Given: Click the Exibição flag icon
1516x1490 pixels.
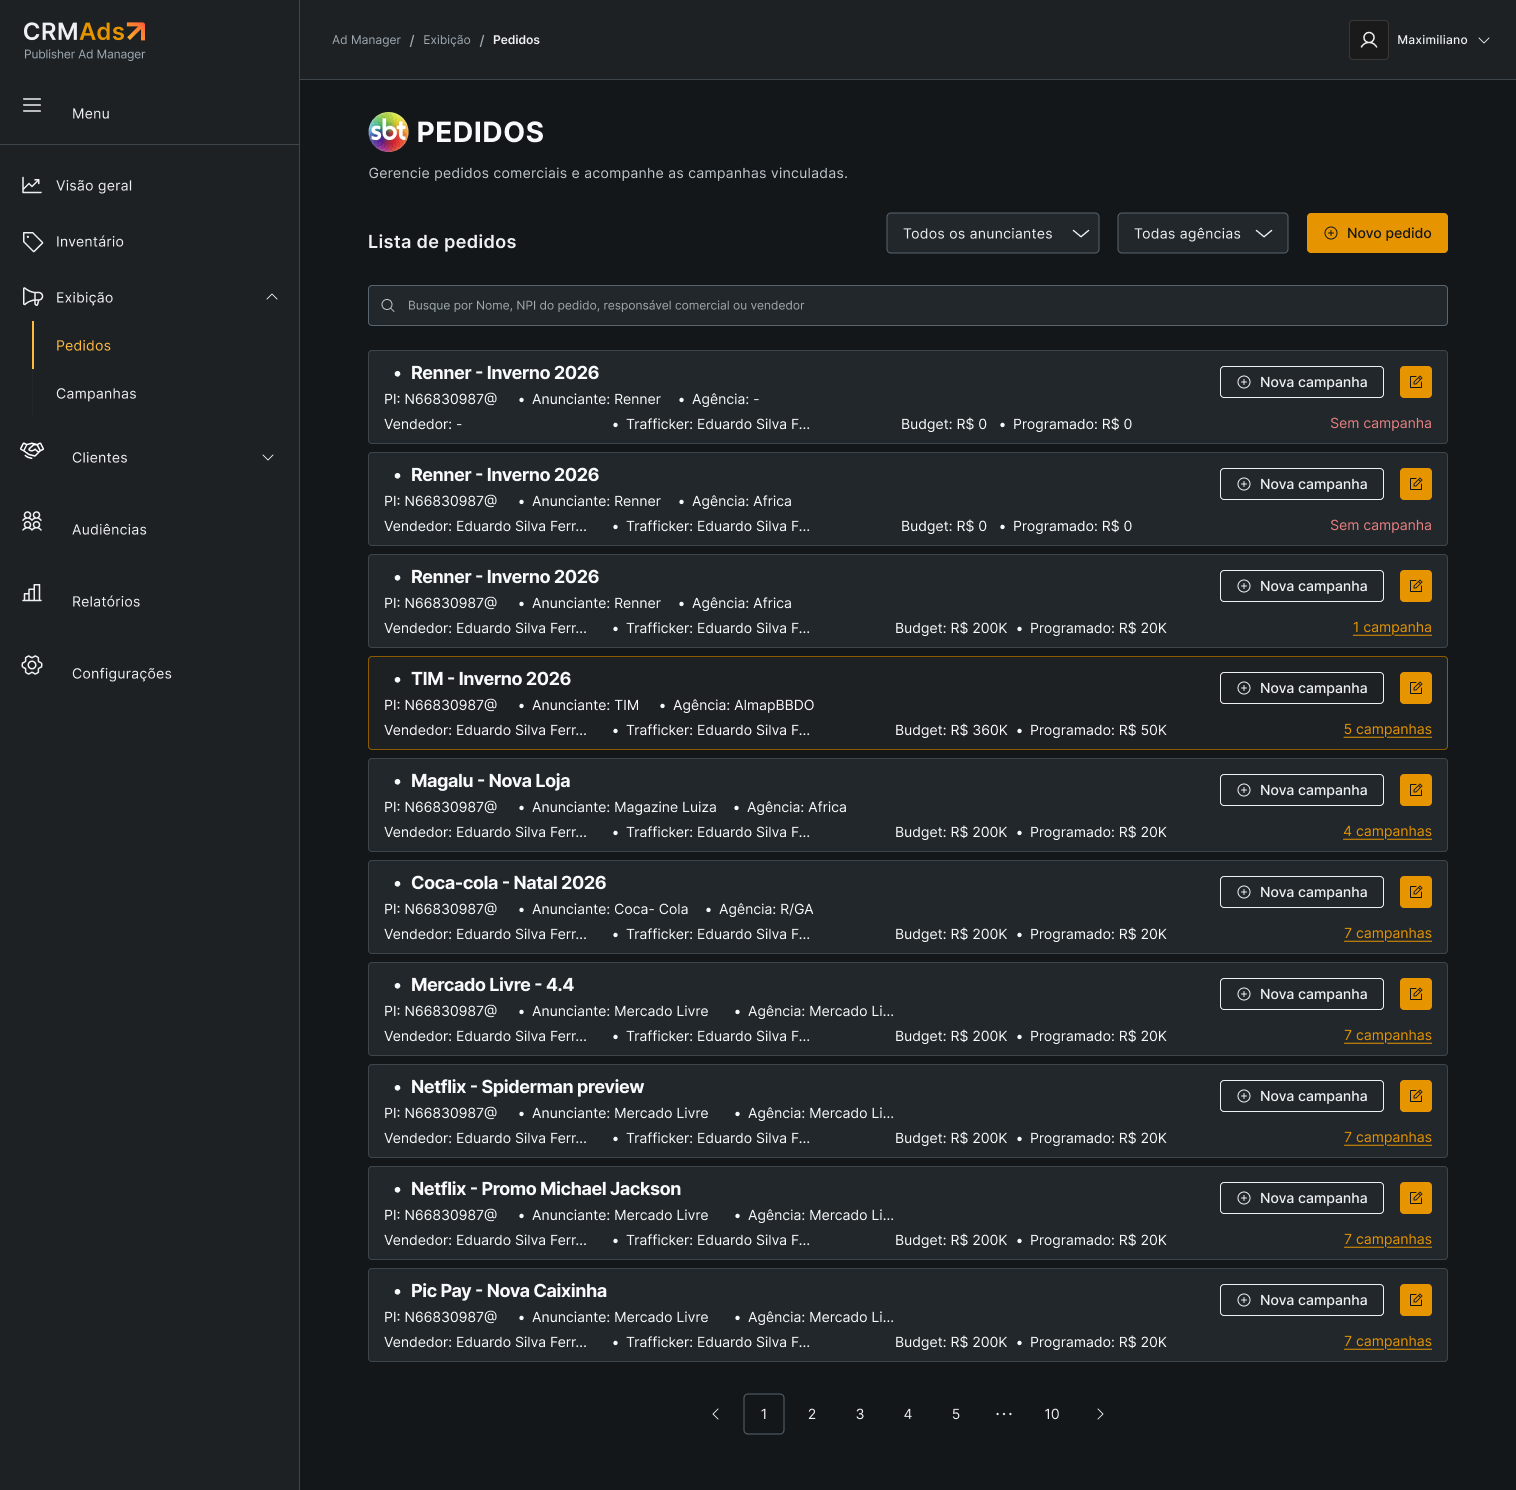Looking at the screenshot, I should tap(32, 297).
